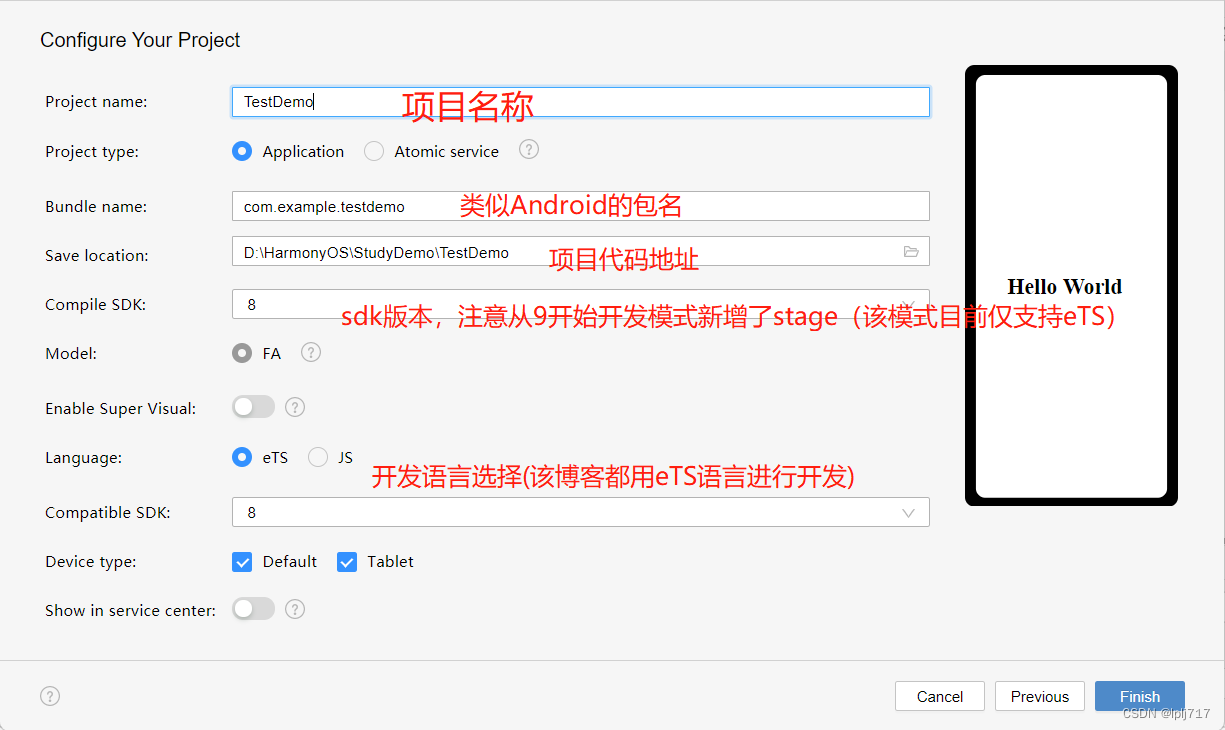Click the Compile SDK: label
The width and height of the screenshot is (1225, 730).
tap(96, 304)
